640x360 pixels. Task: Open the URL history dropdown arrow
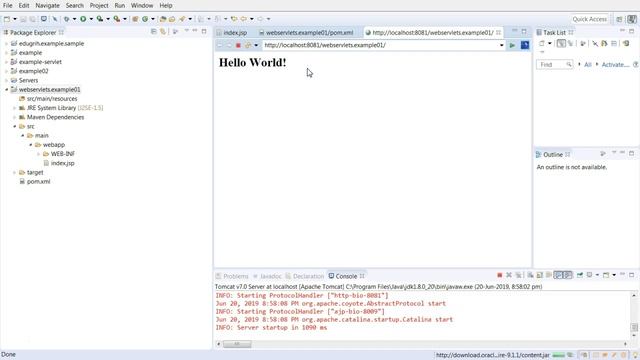click(x=502, y=45)
